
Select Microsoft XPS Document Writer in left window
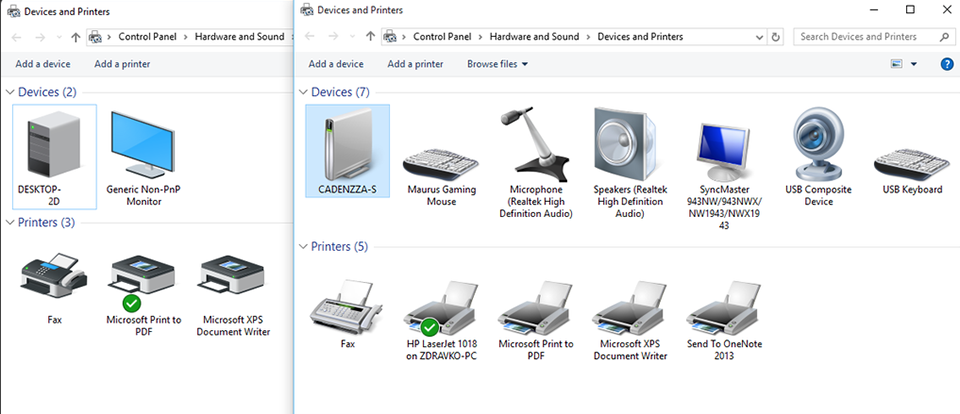click(233, 295)
